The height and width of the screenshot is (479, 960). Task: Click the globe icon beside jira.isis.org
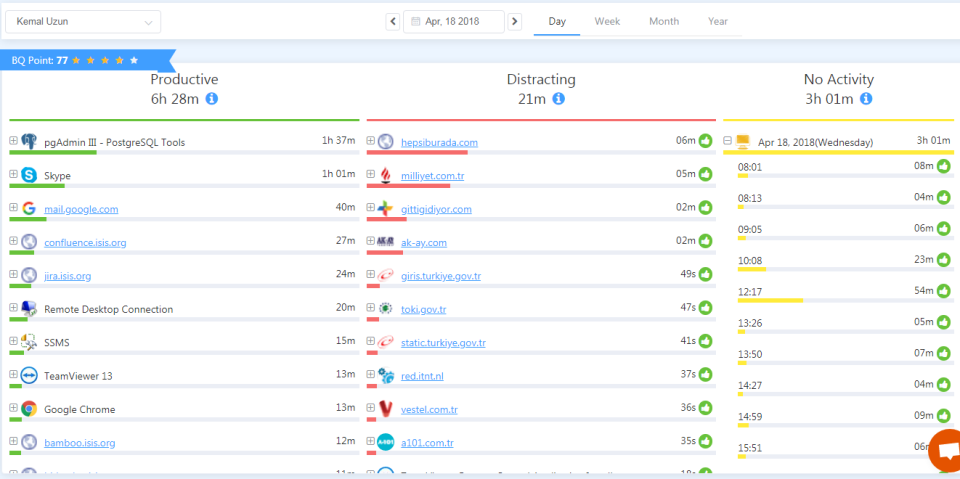pos(29,276)
